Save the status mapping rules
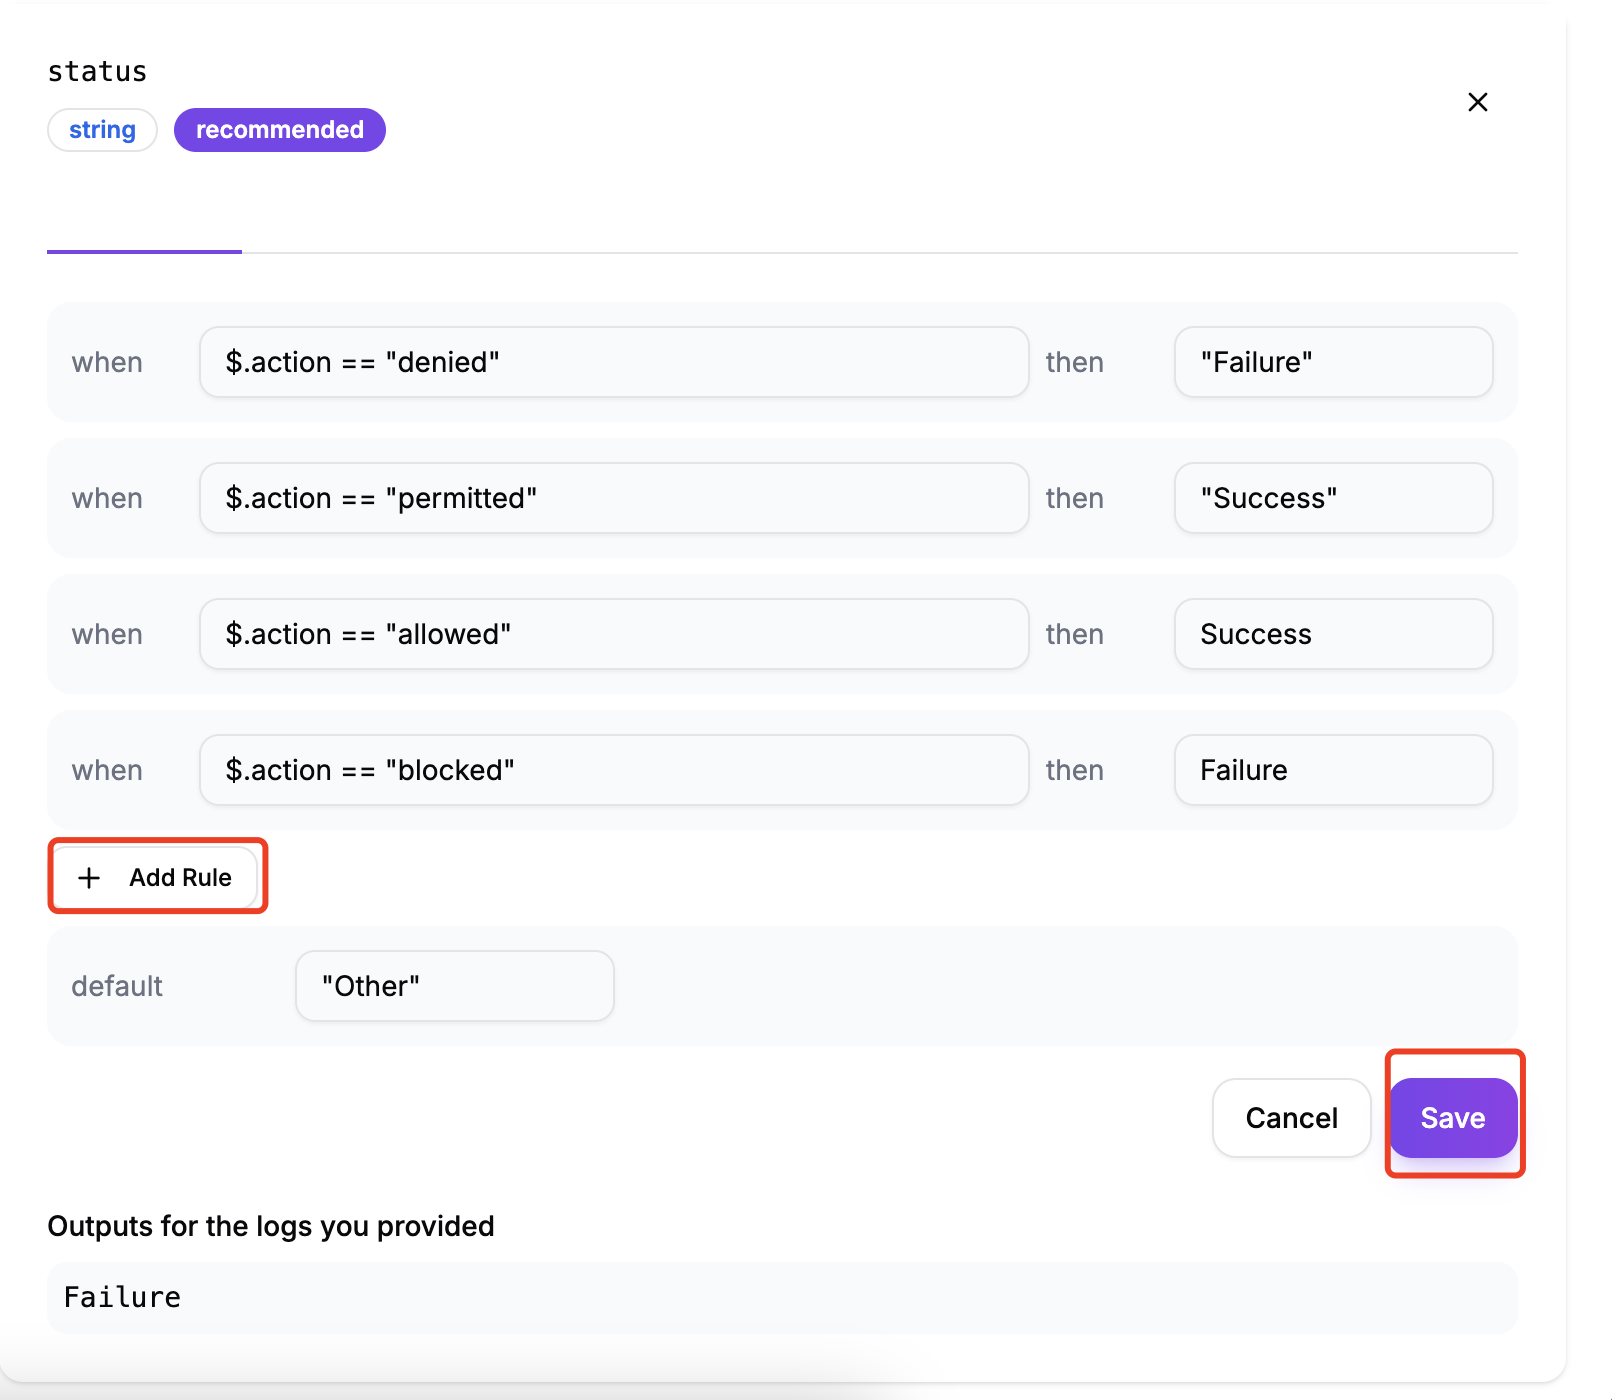This screenshot has width=1612, height=1400. tap(1452, 1118)
